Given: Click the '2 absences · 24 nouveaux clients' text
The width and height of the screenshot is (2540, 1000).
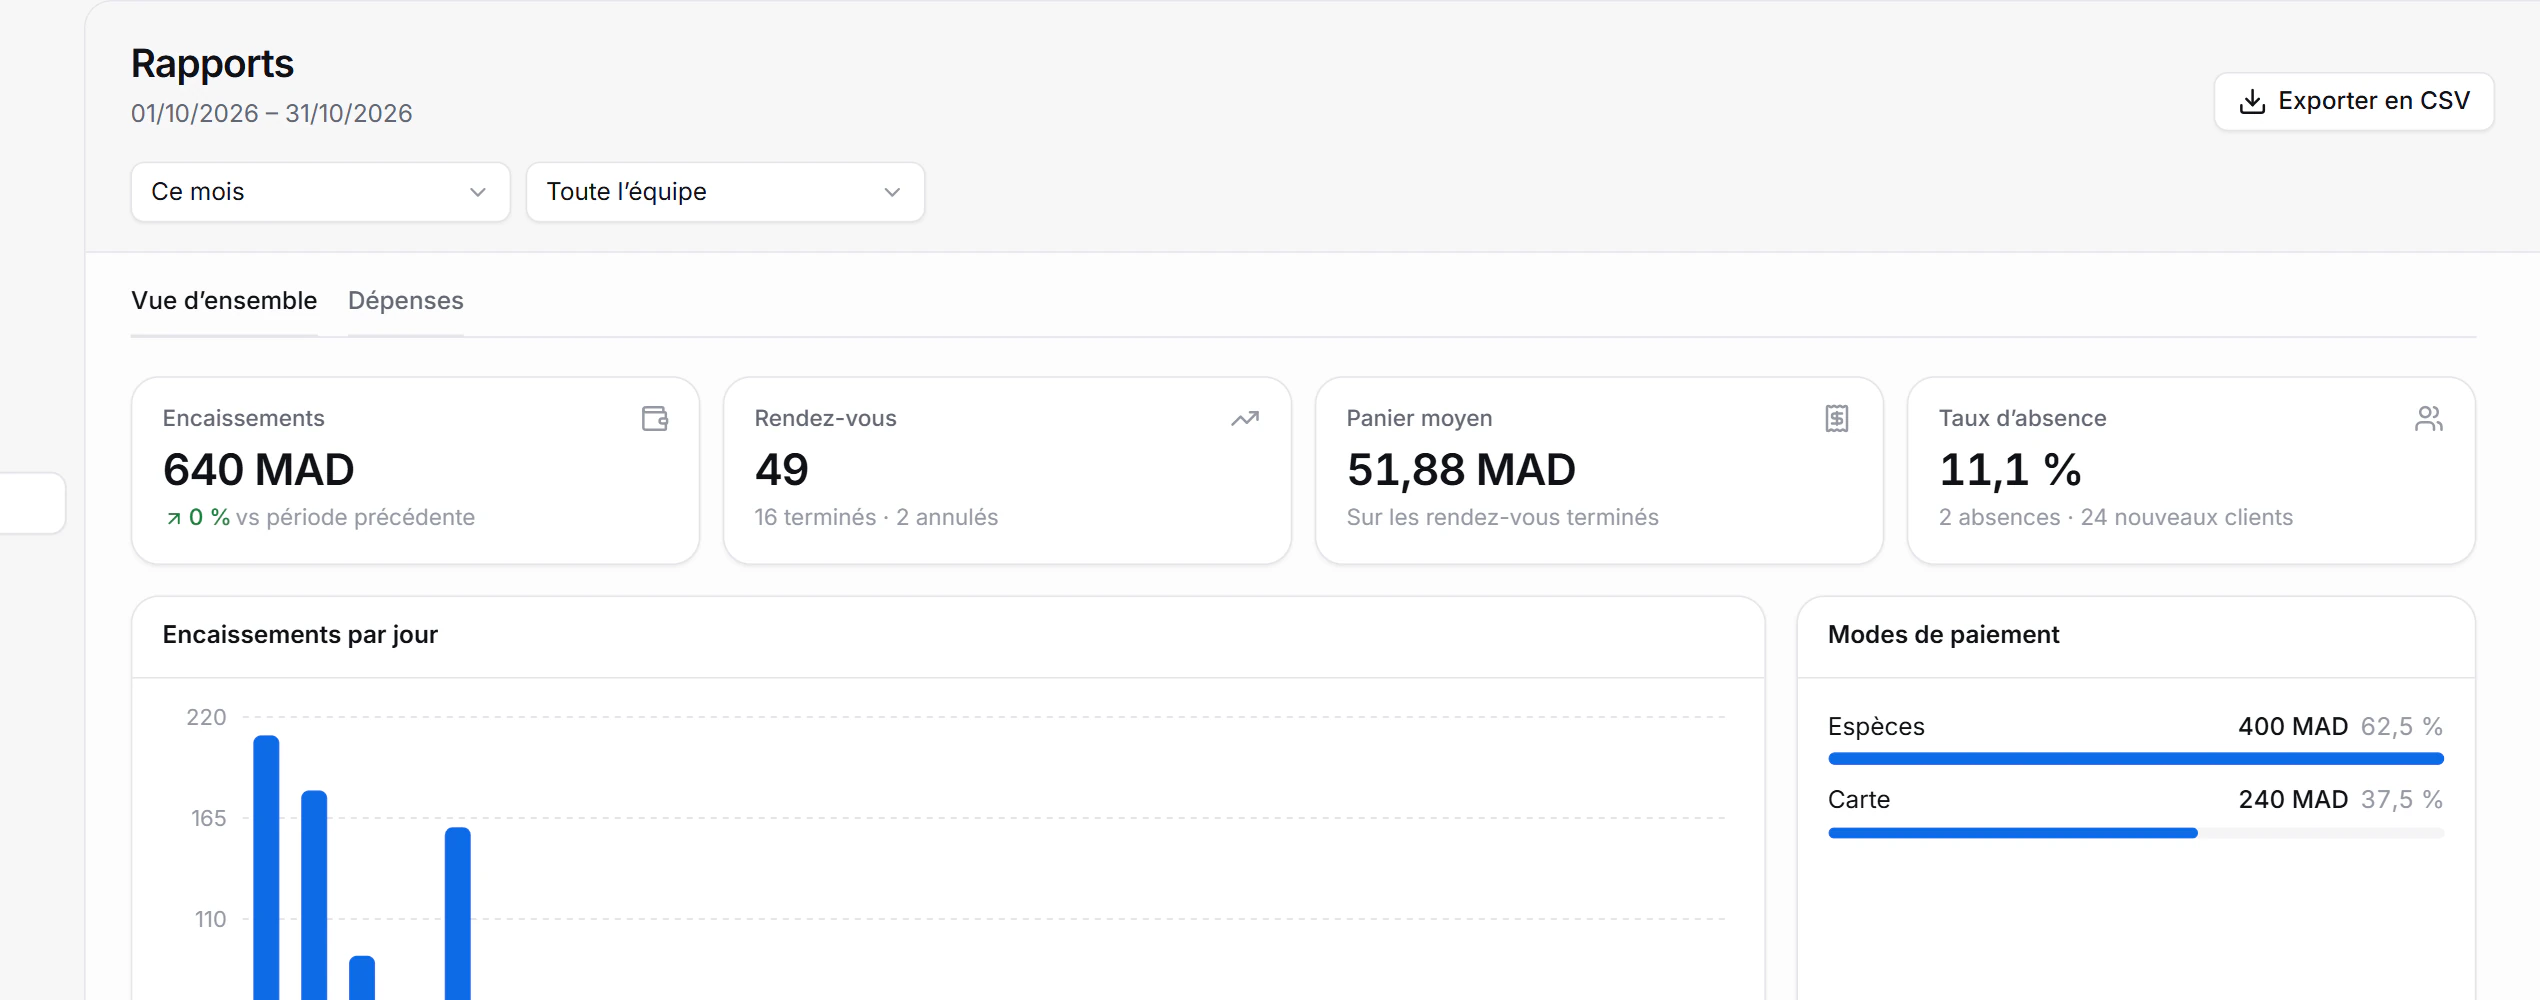Looking at the screenshot, I should [x=2116, y=517].
